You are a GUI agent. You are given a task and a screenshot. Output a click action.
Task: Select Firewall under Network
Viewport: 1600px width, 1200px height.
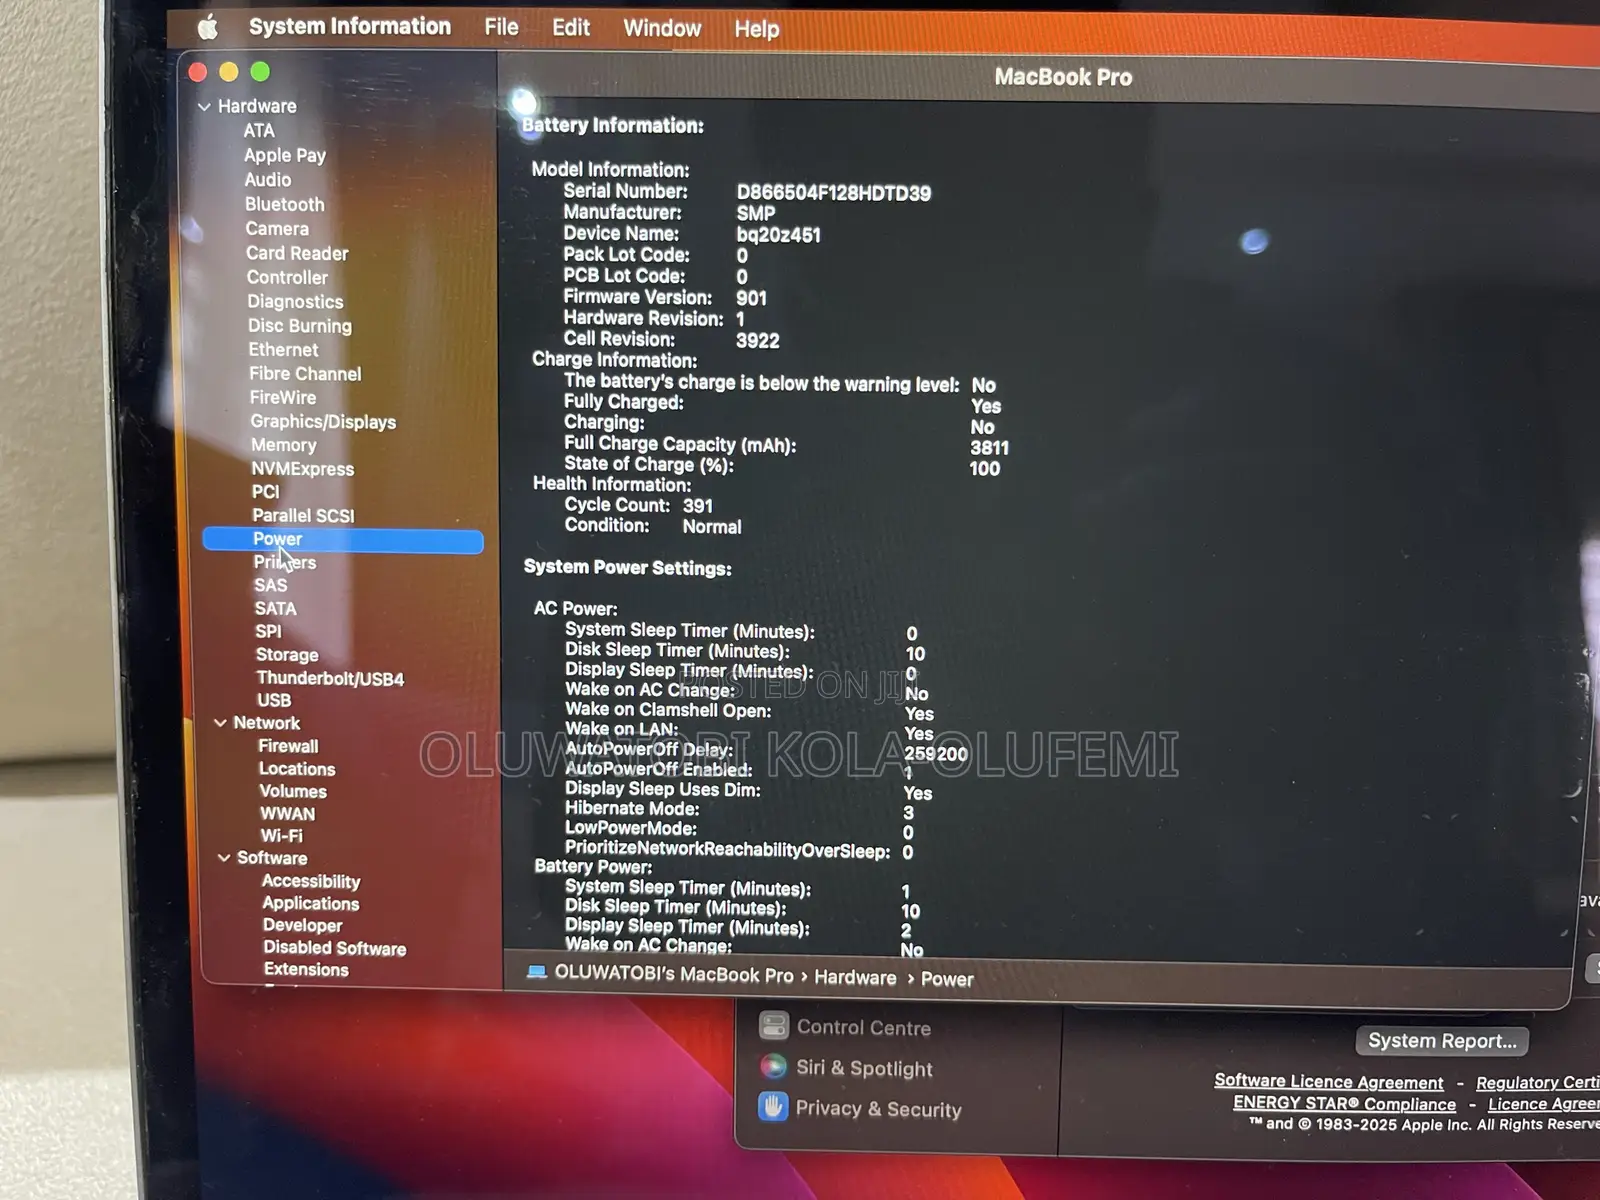coord(288,746)
